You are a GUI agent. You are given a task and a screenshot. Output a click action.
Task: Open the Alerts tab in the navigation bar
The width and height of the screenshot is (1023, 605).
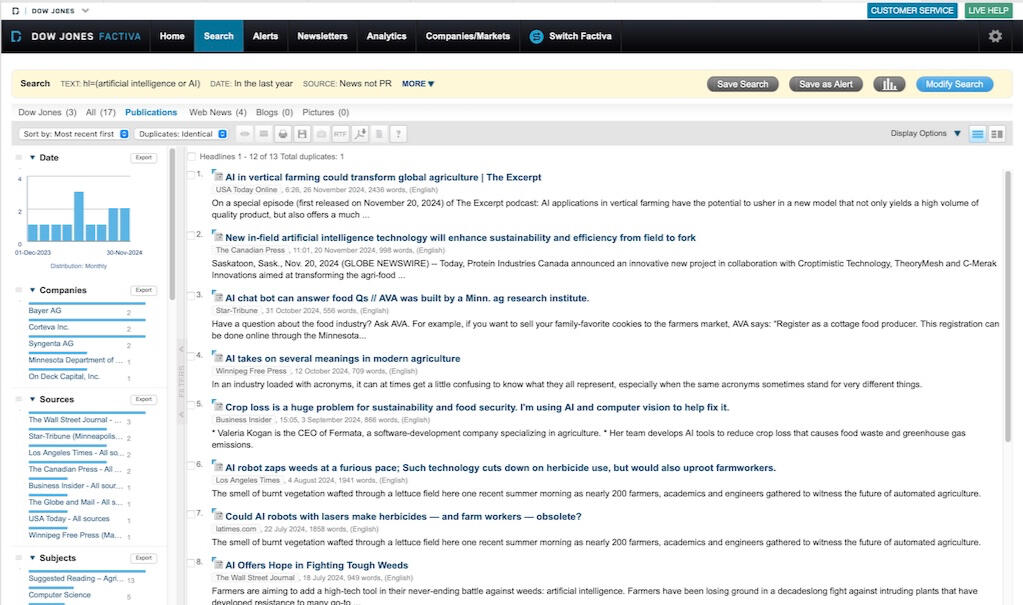click(x=265, y=36)
